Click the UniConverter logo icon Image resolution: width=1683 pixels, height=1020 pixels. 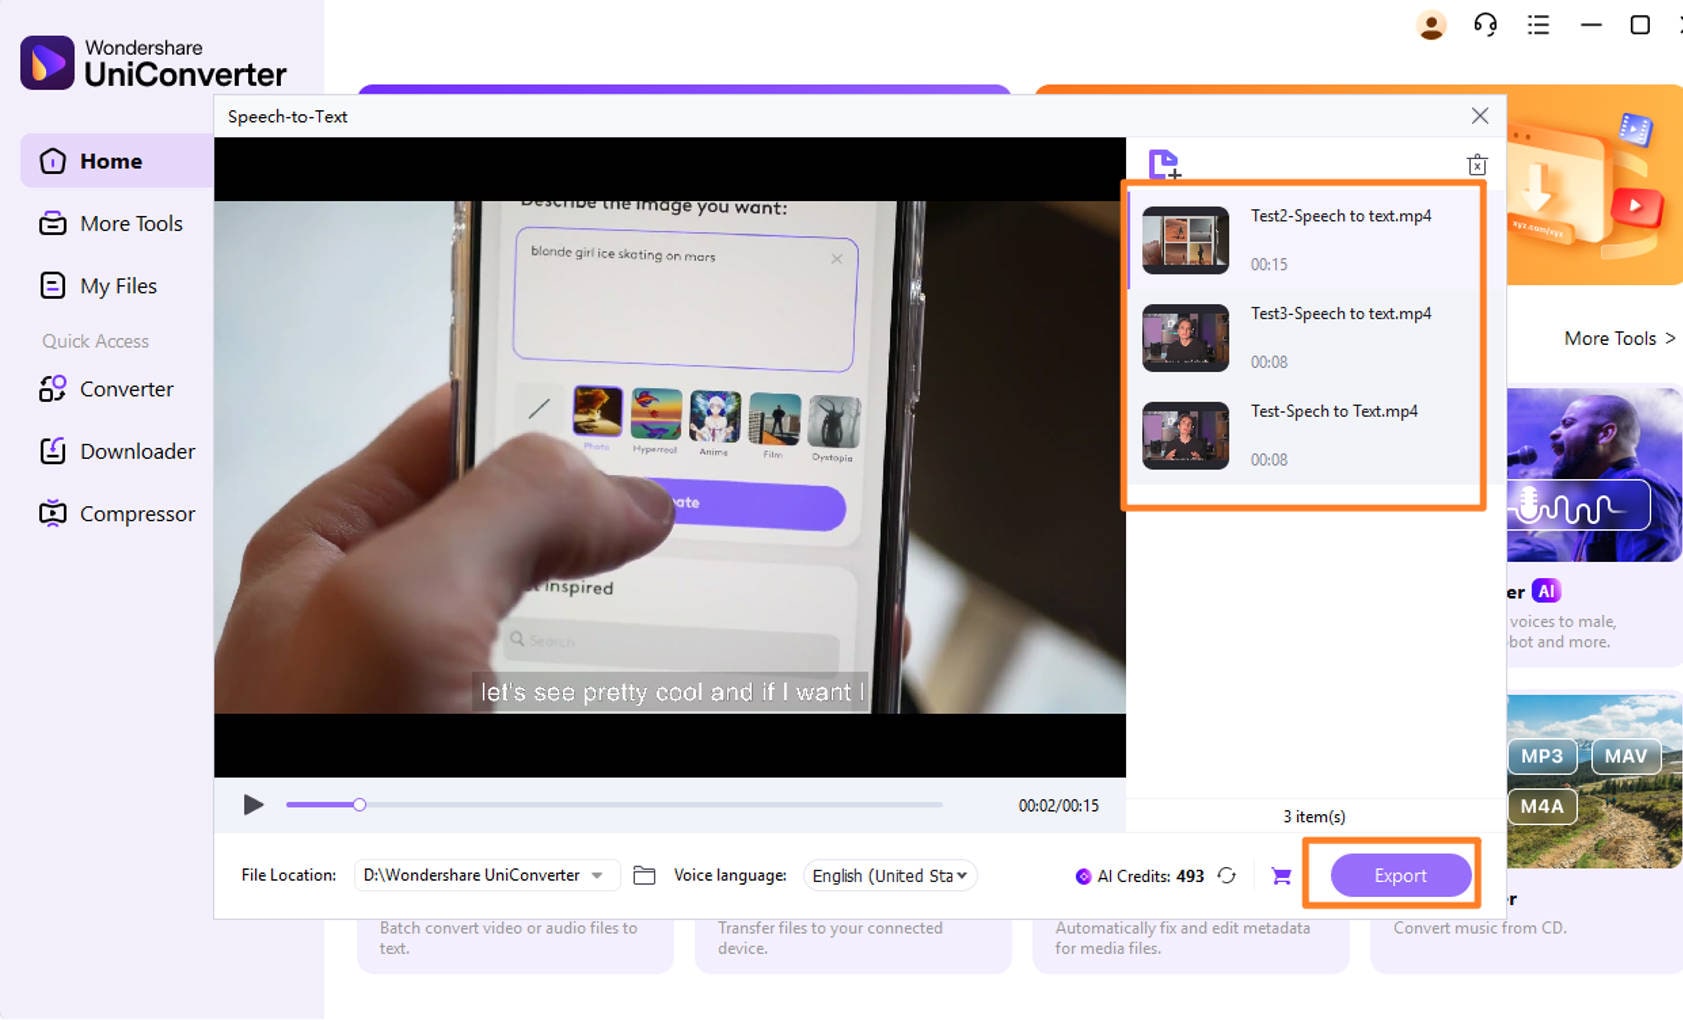pos(47,63)
